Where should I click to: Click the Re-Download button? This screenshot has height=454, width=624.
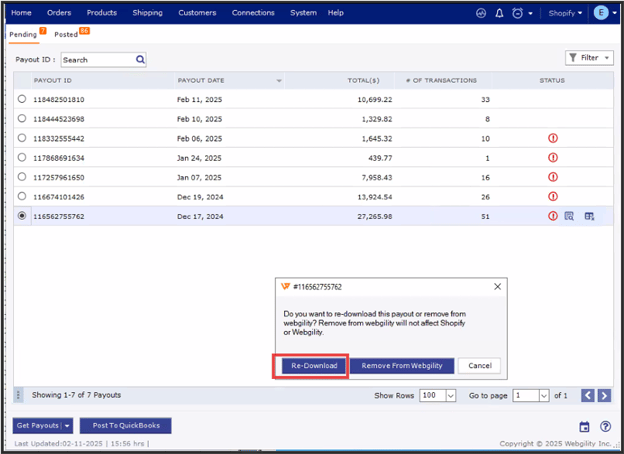(x=314, y=366)
